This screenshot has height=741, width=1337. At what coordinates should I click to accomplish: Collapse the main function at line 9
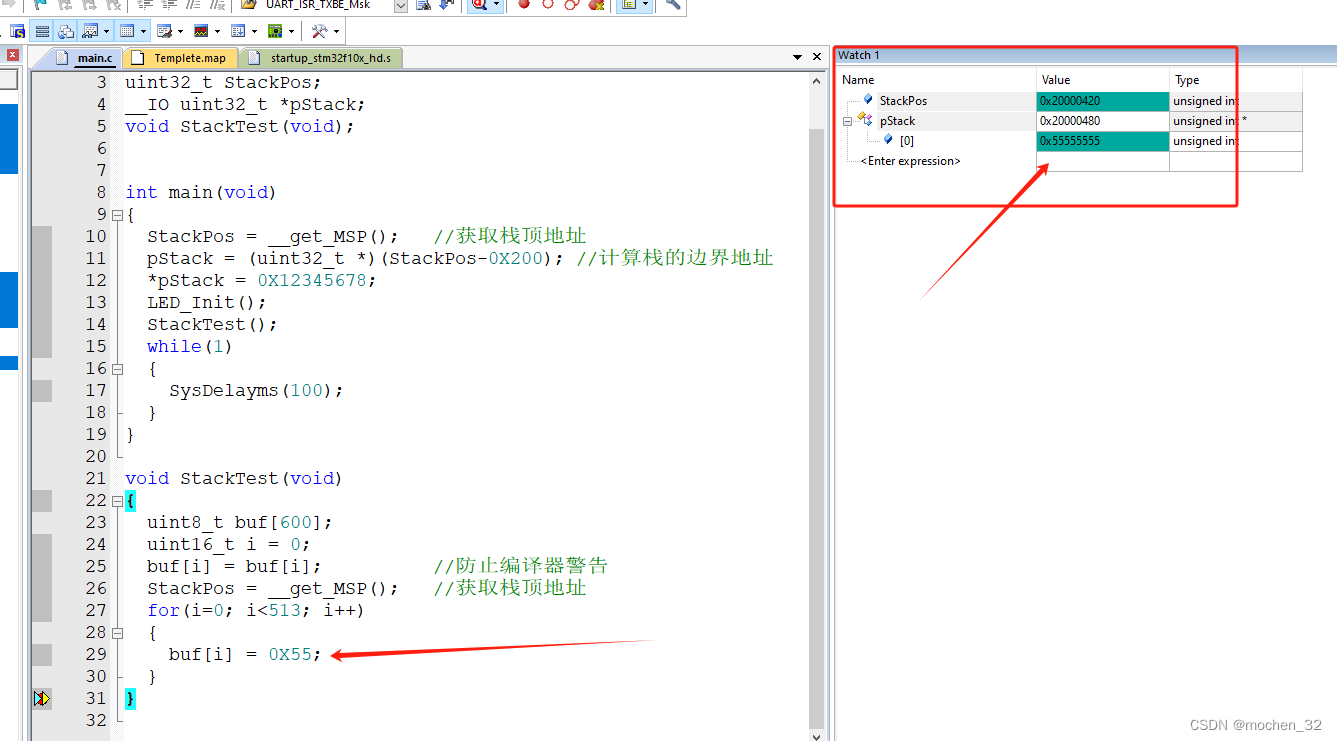click(x=117, y=215)
